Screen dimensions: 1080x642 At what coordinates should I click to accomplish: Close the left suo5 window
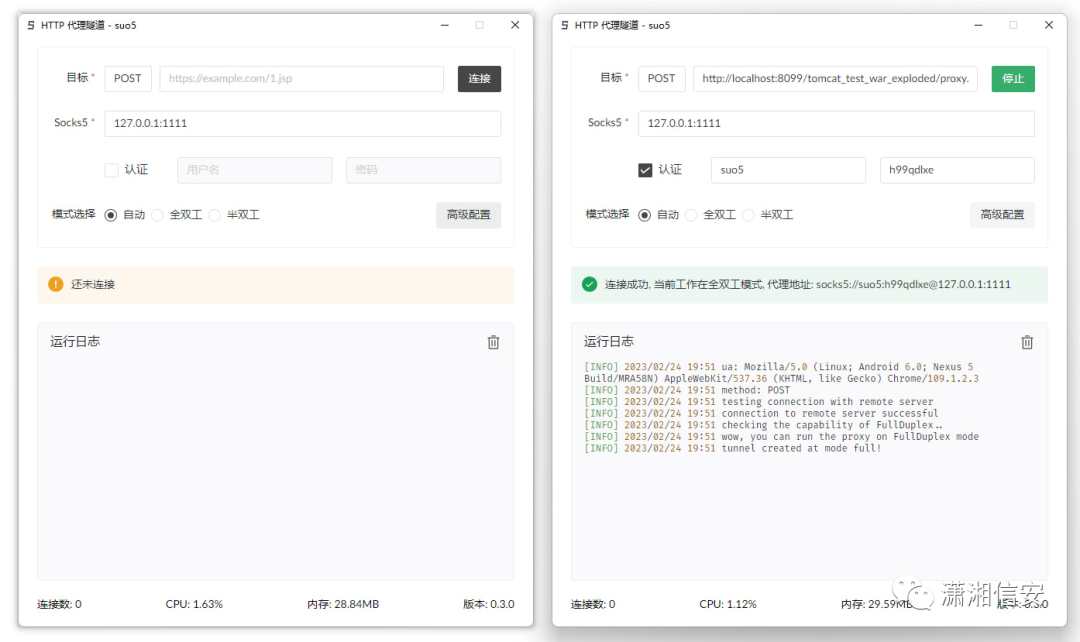[515, 25]
